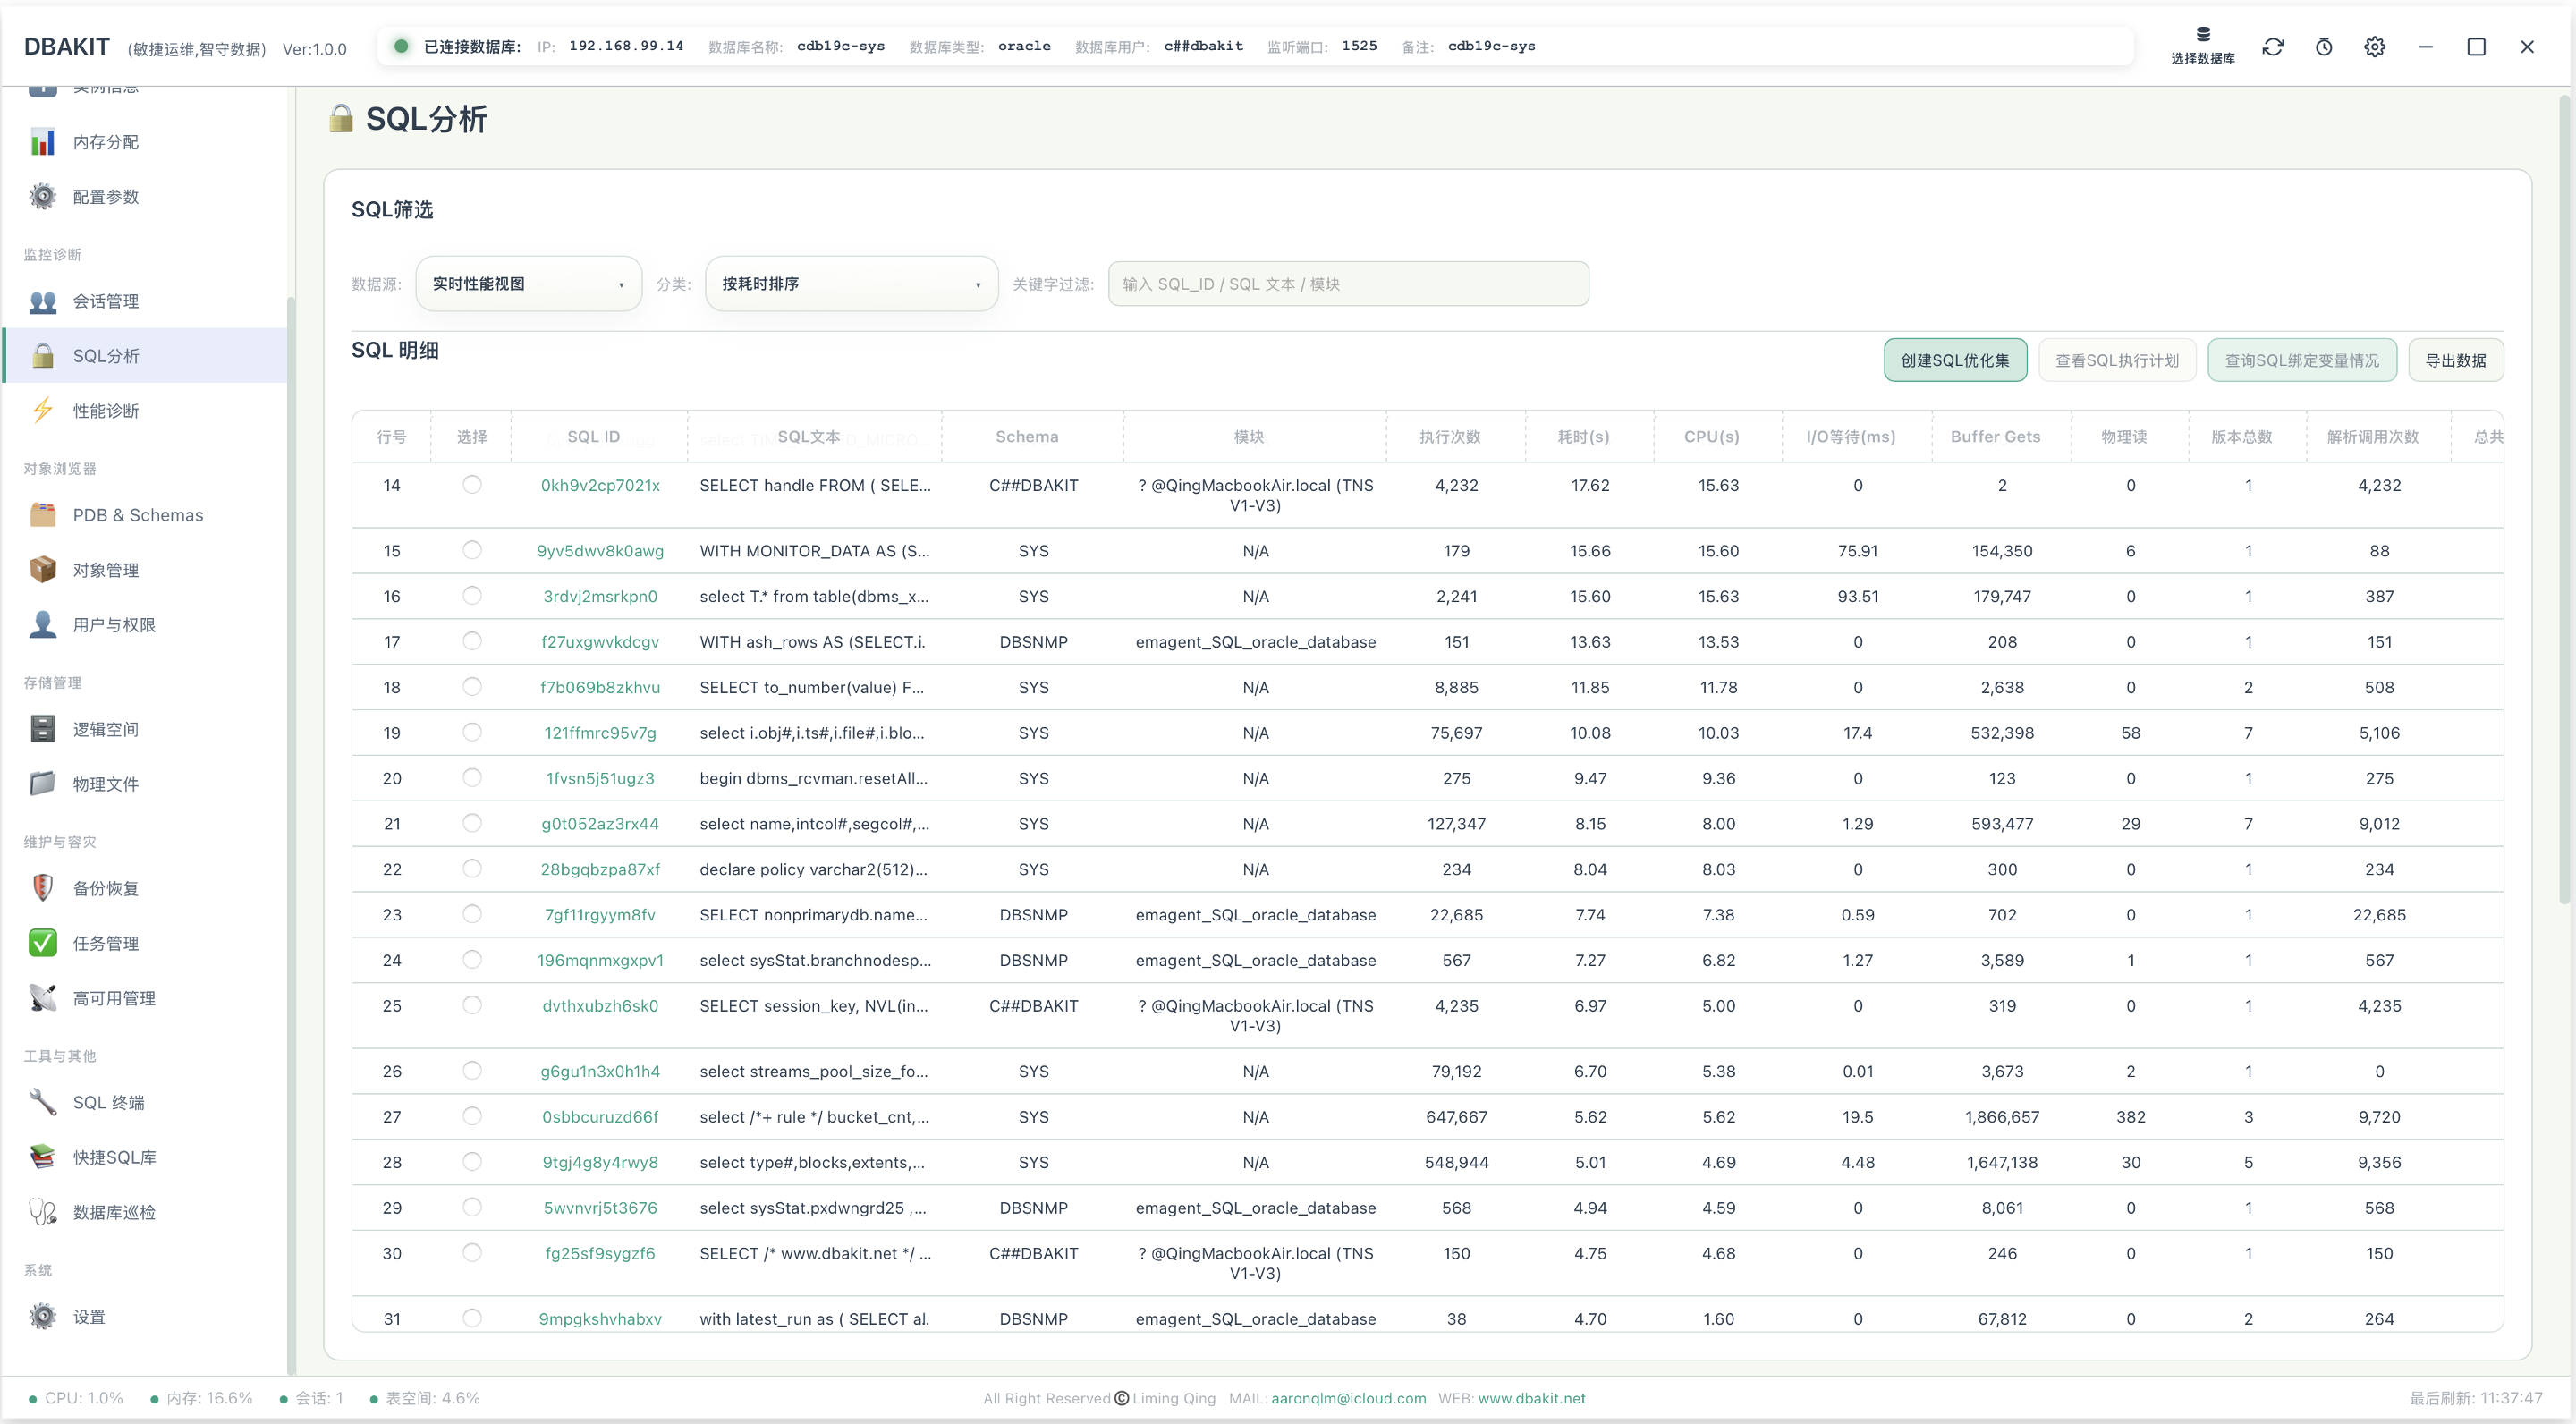Image resolution: width=2576 pixels, height=1424 pixels.
Task: Open the www.dbakit.net footer link
Action: click(1531, 1398)
